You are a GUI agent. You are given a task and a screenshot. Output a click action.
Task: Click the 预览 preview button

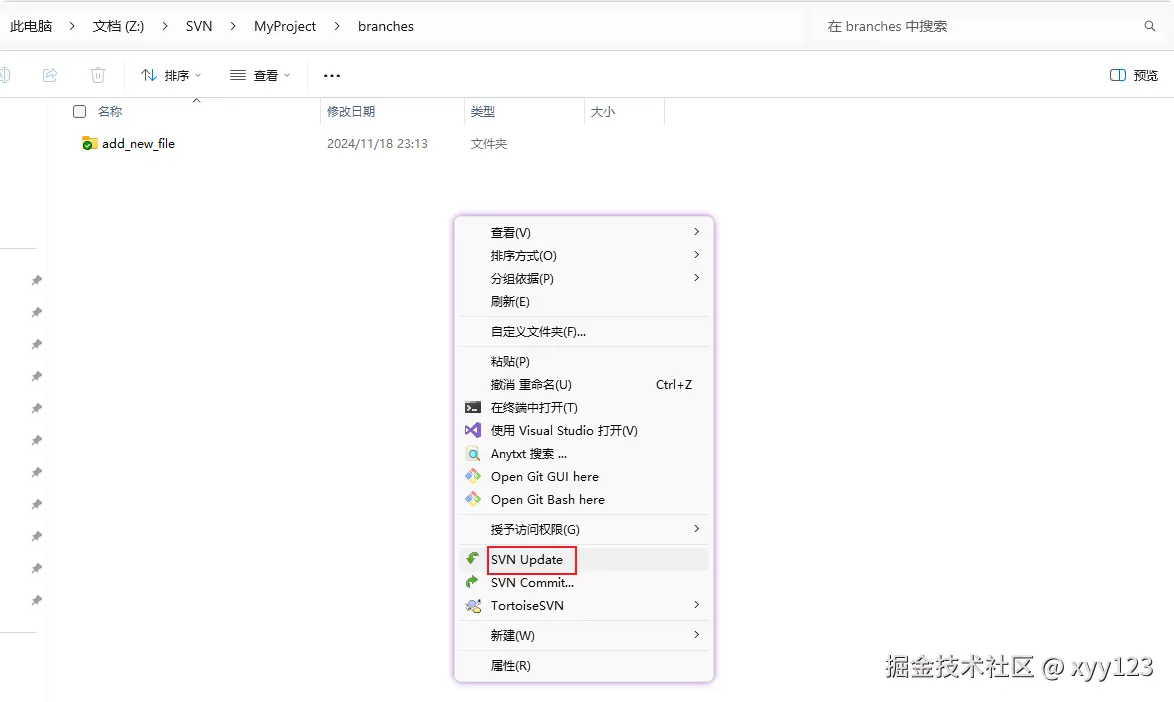pos(1134,75)
